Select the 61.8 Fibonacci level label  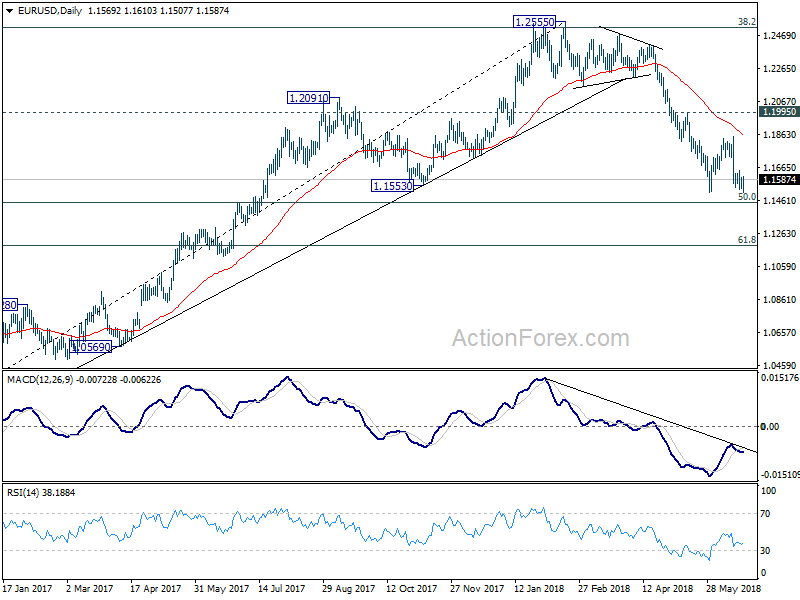747,239
